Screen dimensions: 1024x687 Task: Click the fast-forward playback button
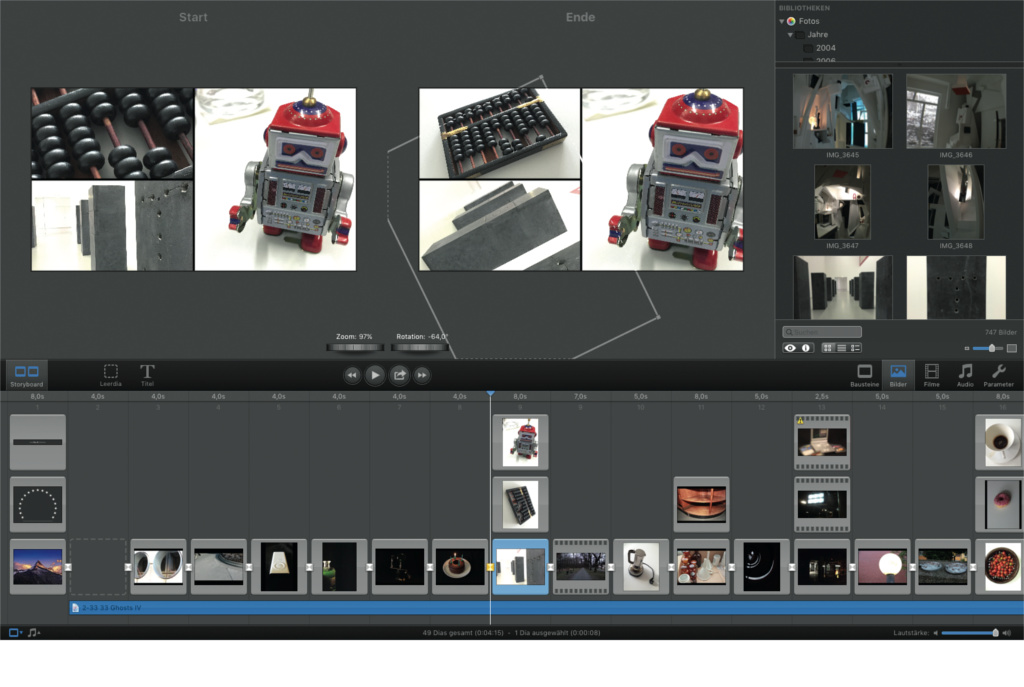[423, 375]
